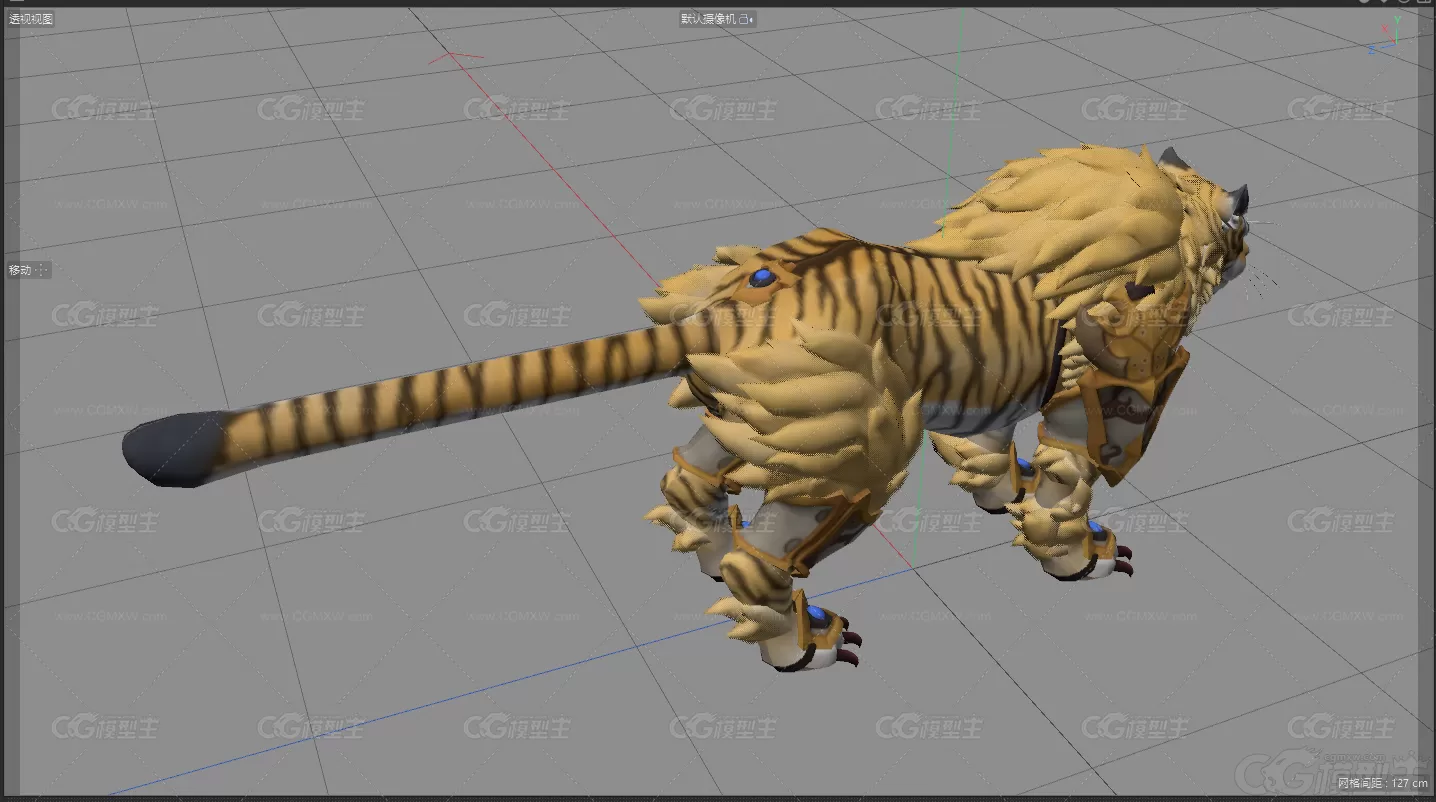The height and width of the screenshot is (802, 1436).
Task: Click the move crosshair icon beside 移动
Action: (43, 270)
